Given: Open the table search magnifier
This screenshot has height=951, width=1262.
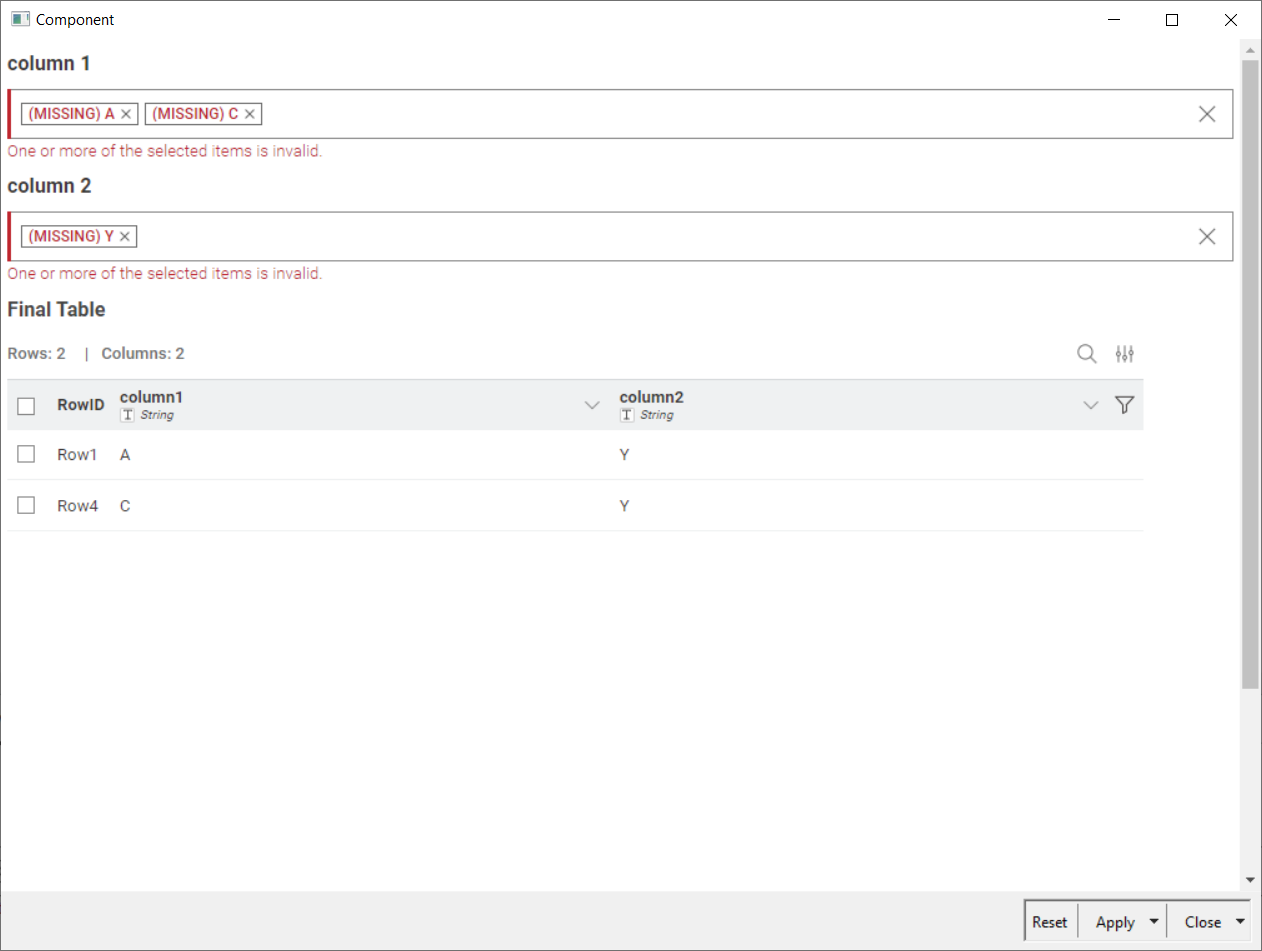Looking at the screenshot, I should (1086, 354).
